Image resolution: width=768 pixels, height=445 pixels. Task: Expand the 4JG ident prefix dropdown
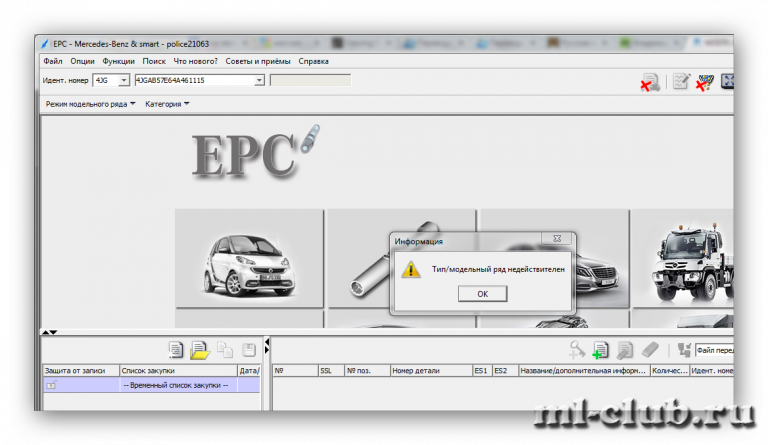124,80
